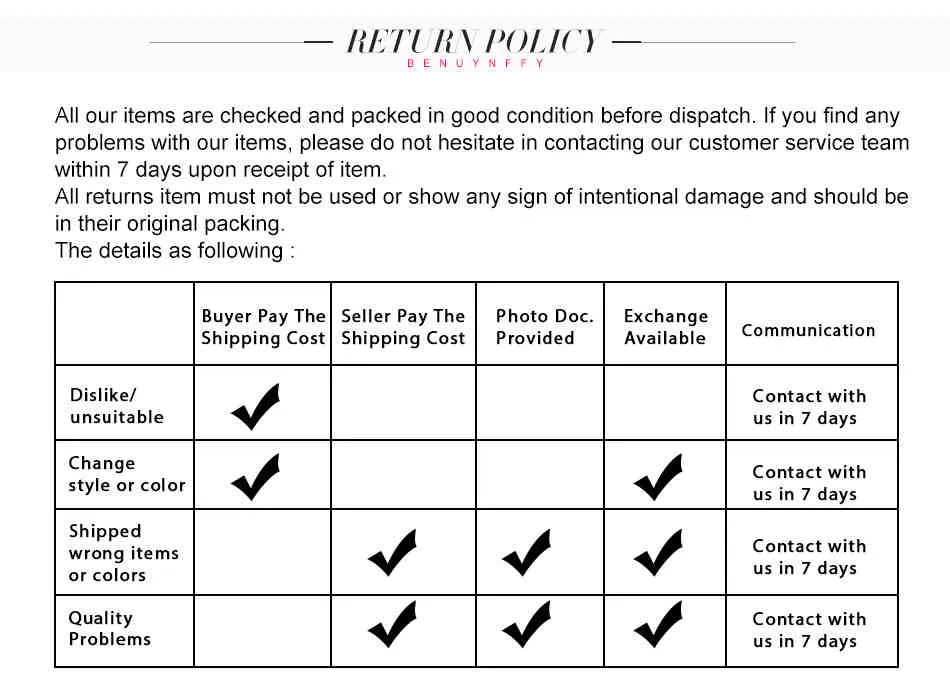This screenshot has width=950, height=686.
Task: Click the Seller Pay checkmark for Shipped wrong items
Action: click(393, 553)
